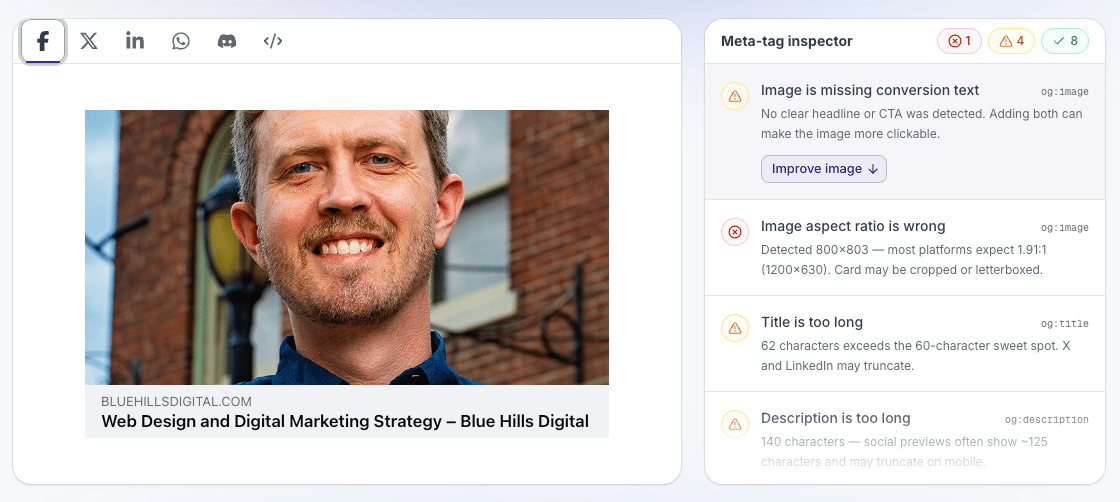
Task: Click the og:title tag label
Action: point(1064,324)
